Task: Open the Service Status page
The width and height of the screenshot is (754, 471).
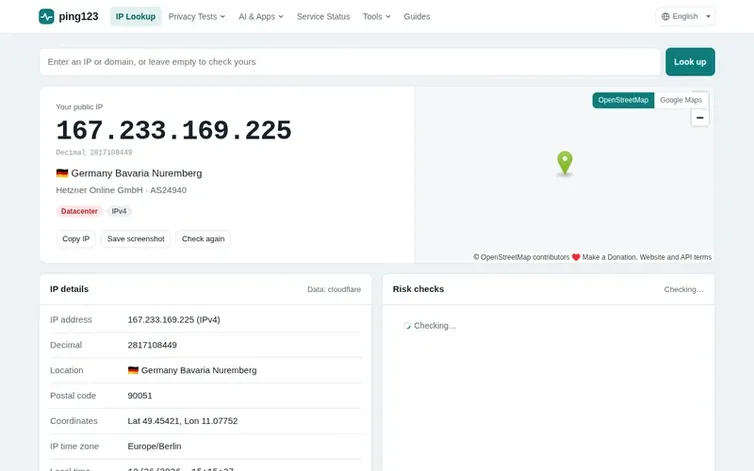Action: pyautogui.click(x=323, y=16)
